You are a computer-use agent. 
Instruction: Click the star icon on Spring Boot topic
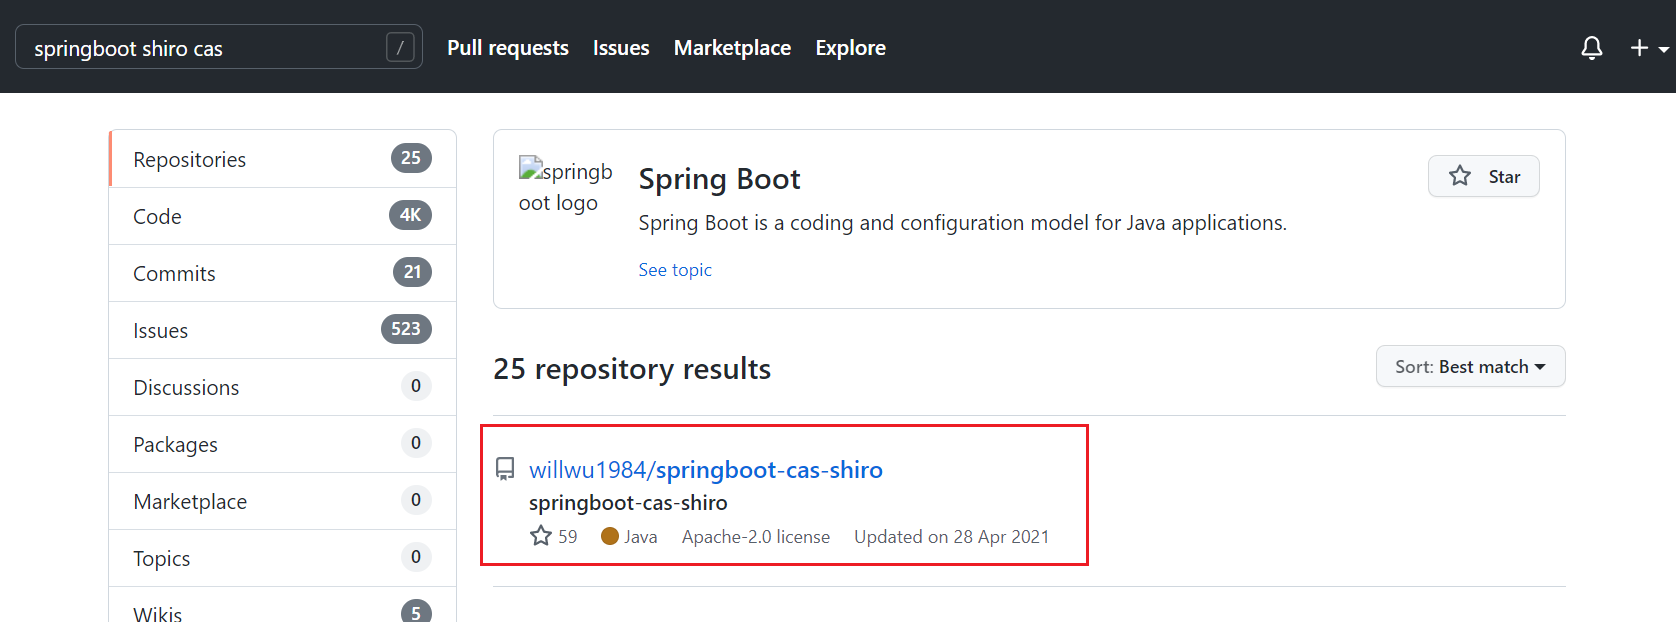pos(1460,176)
